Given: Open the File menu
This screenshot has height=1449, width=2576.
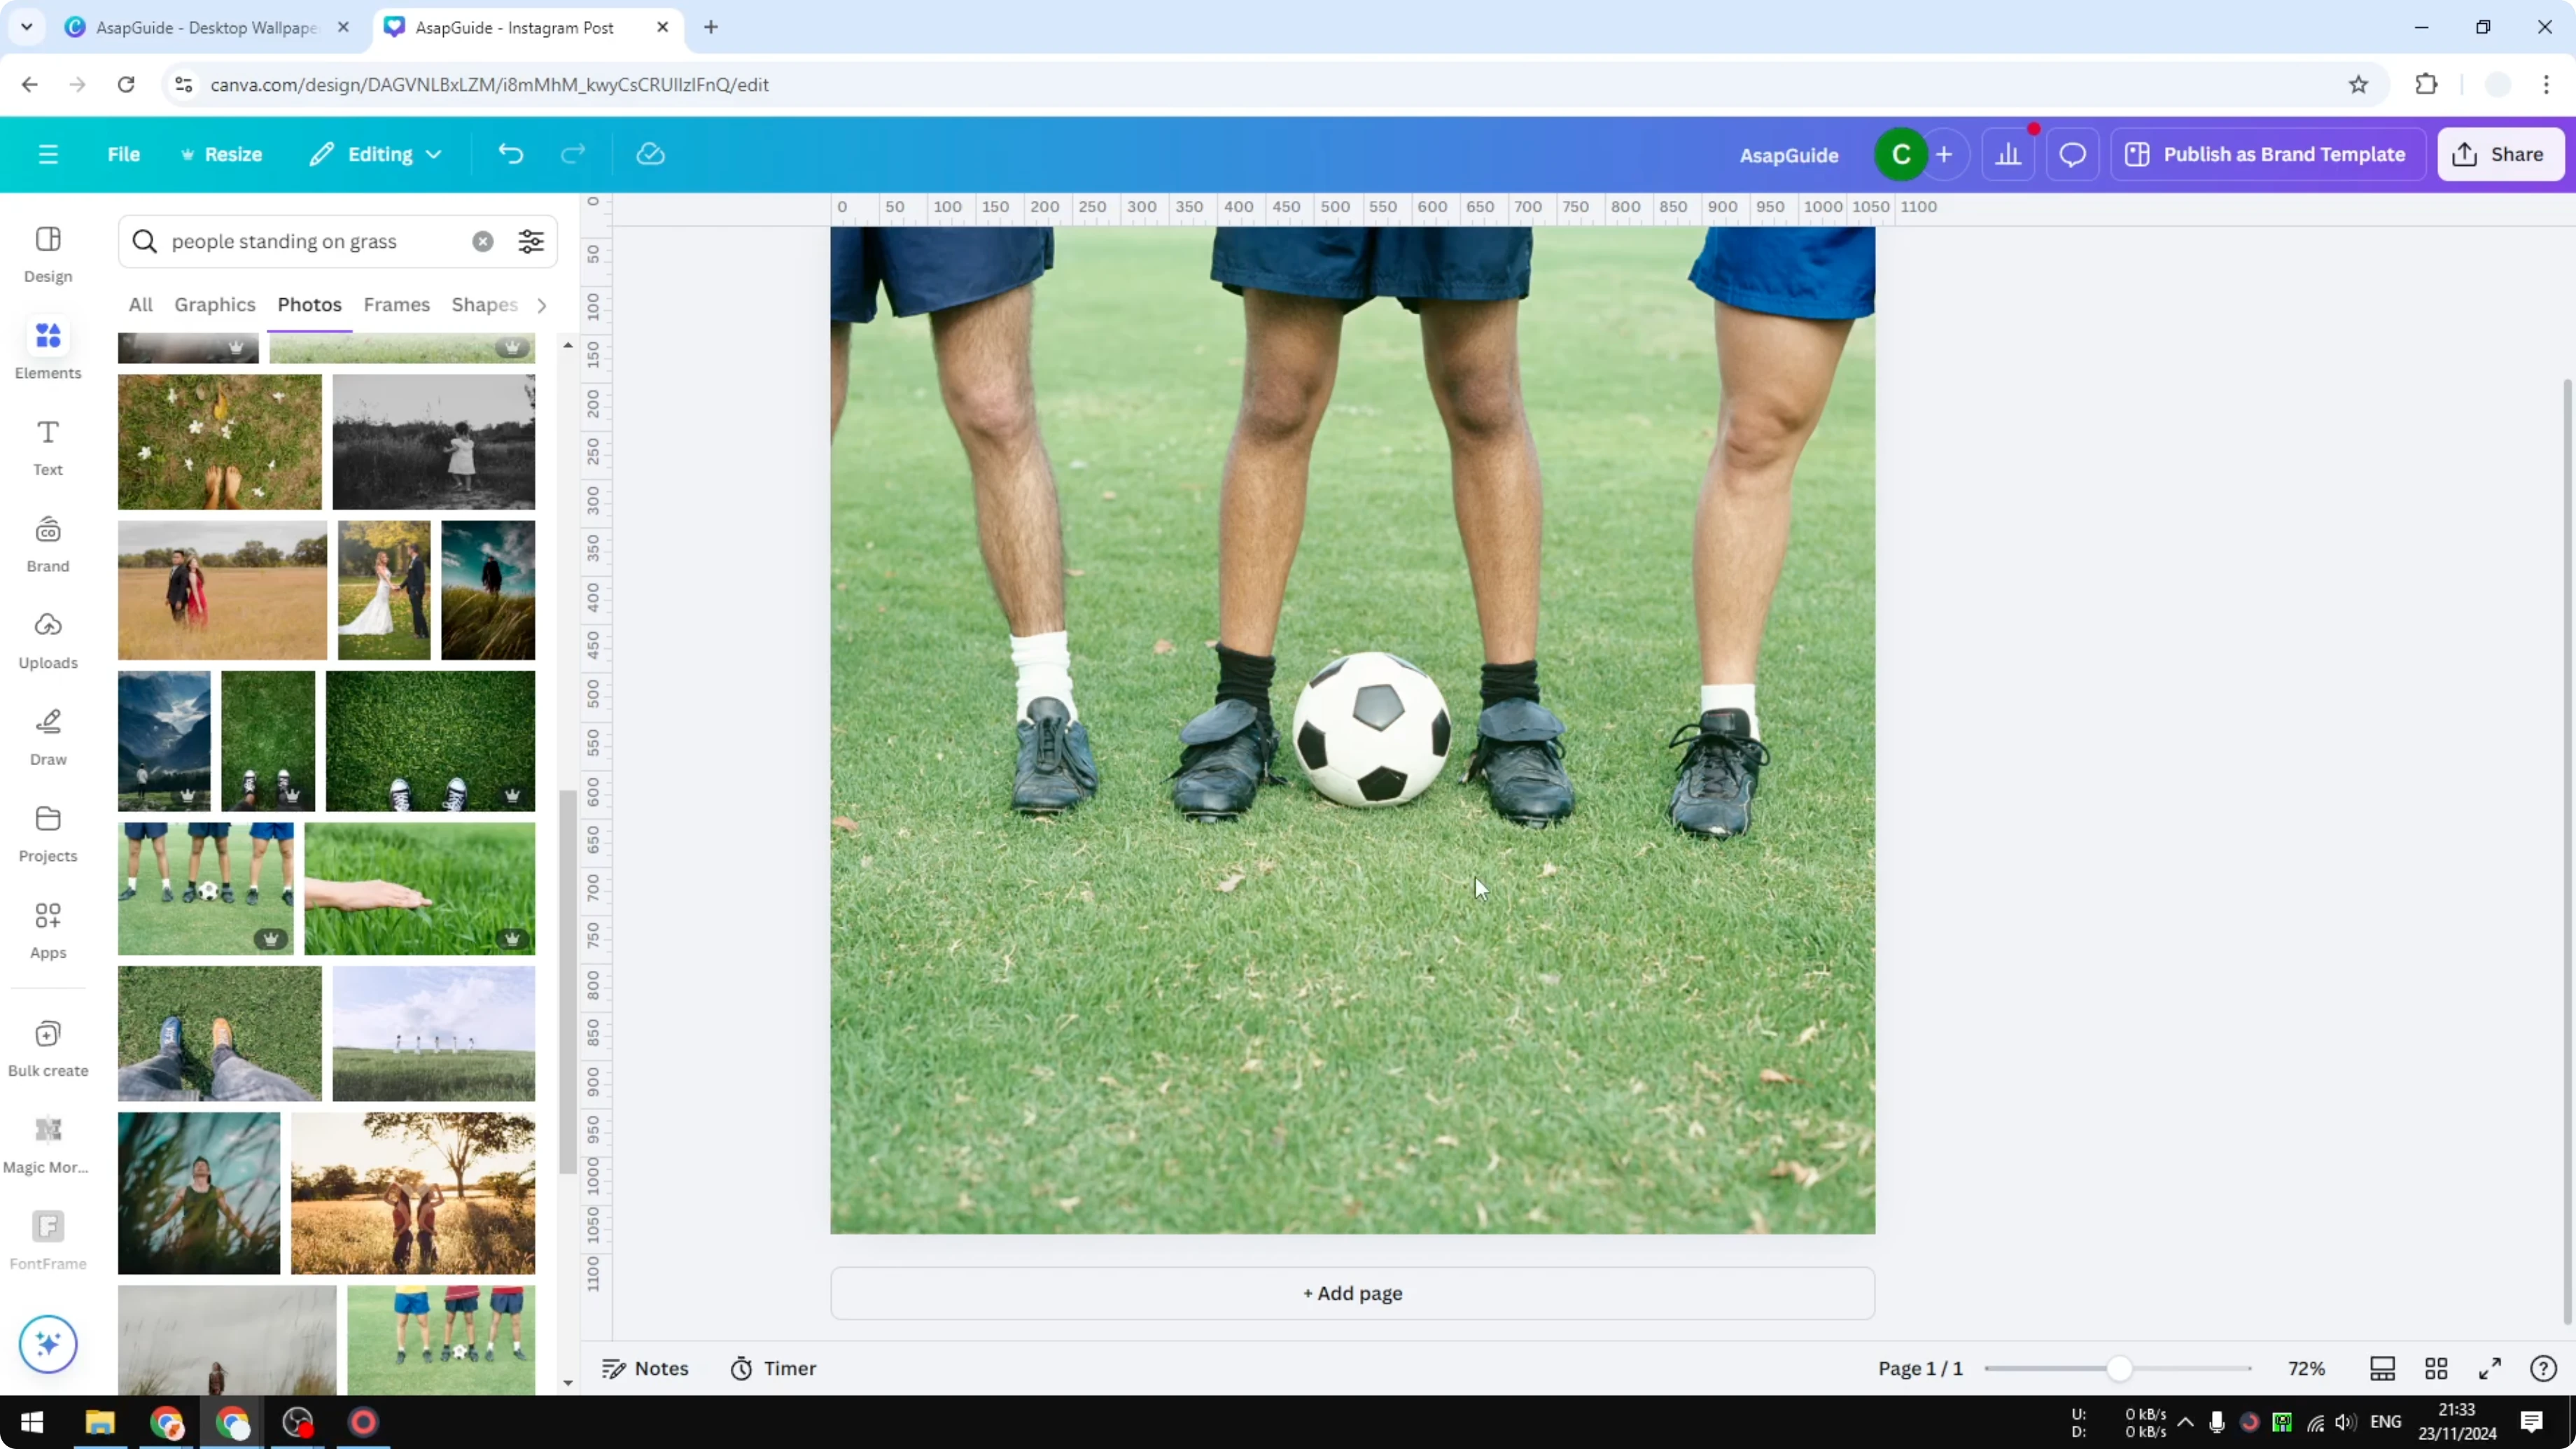Looking at the screenshot, I should [124, 153].
